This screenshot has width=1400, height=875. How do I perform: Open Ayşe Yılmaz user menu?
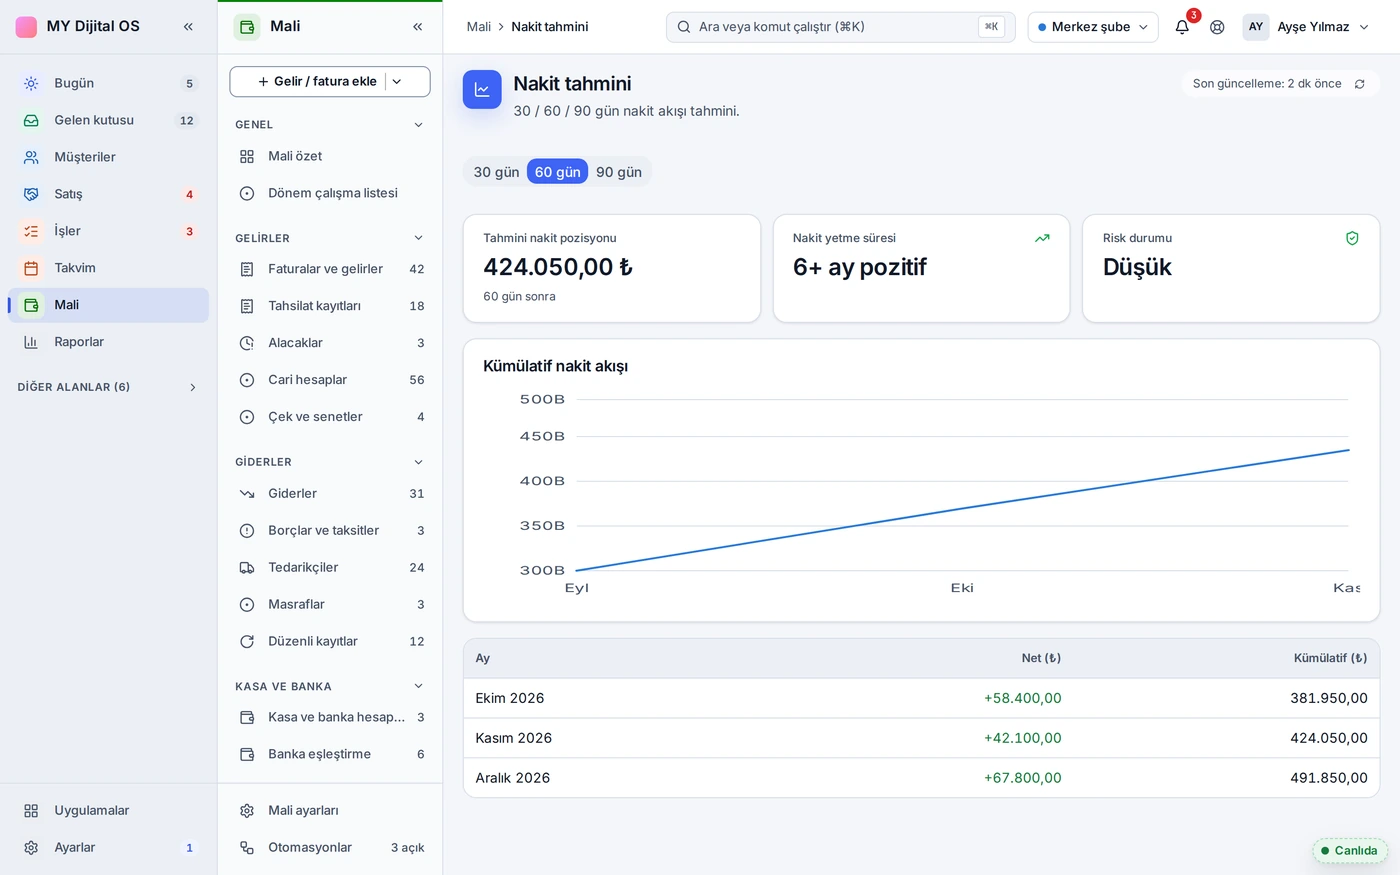(1306, 27)
